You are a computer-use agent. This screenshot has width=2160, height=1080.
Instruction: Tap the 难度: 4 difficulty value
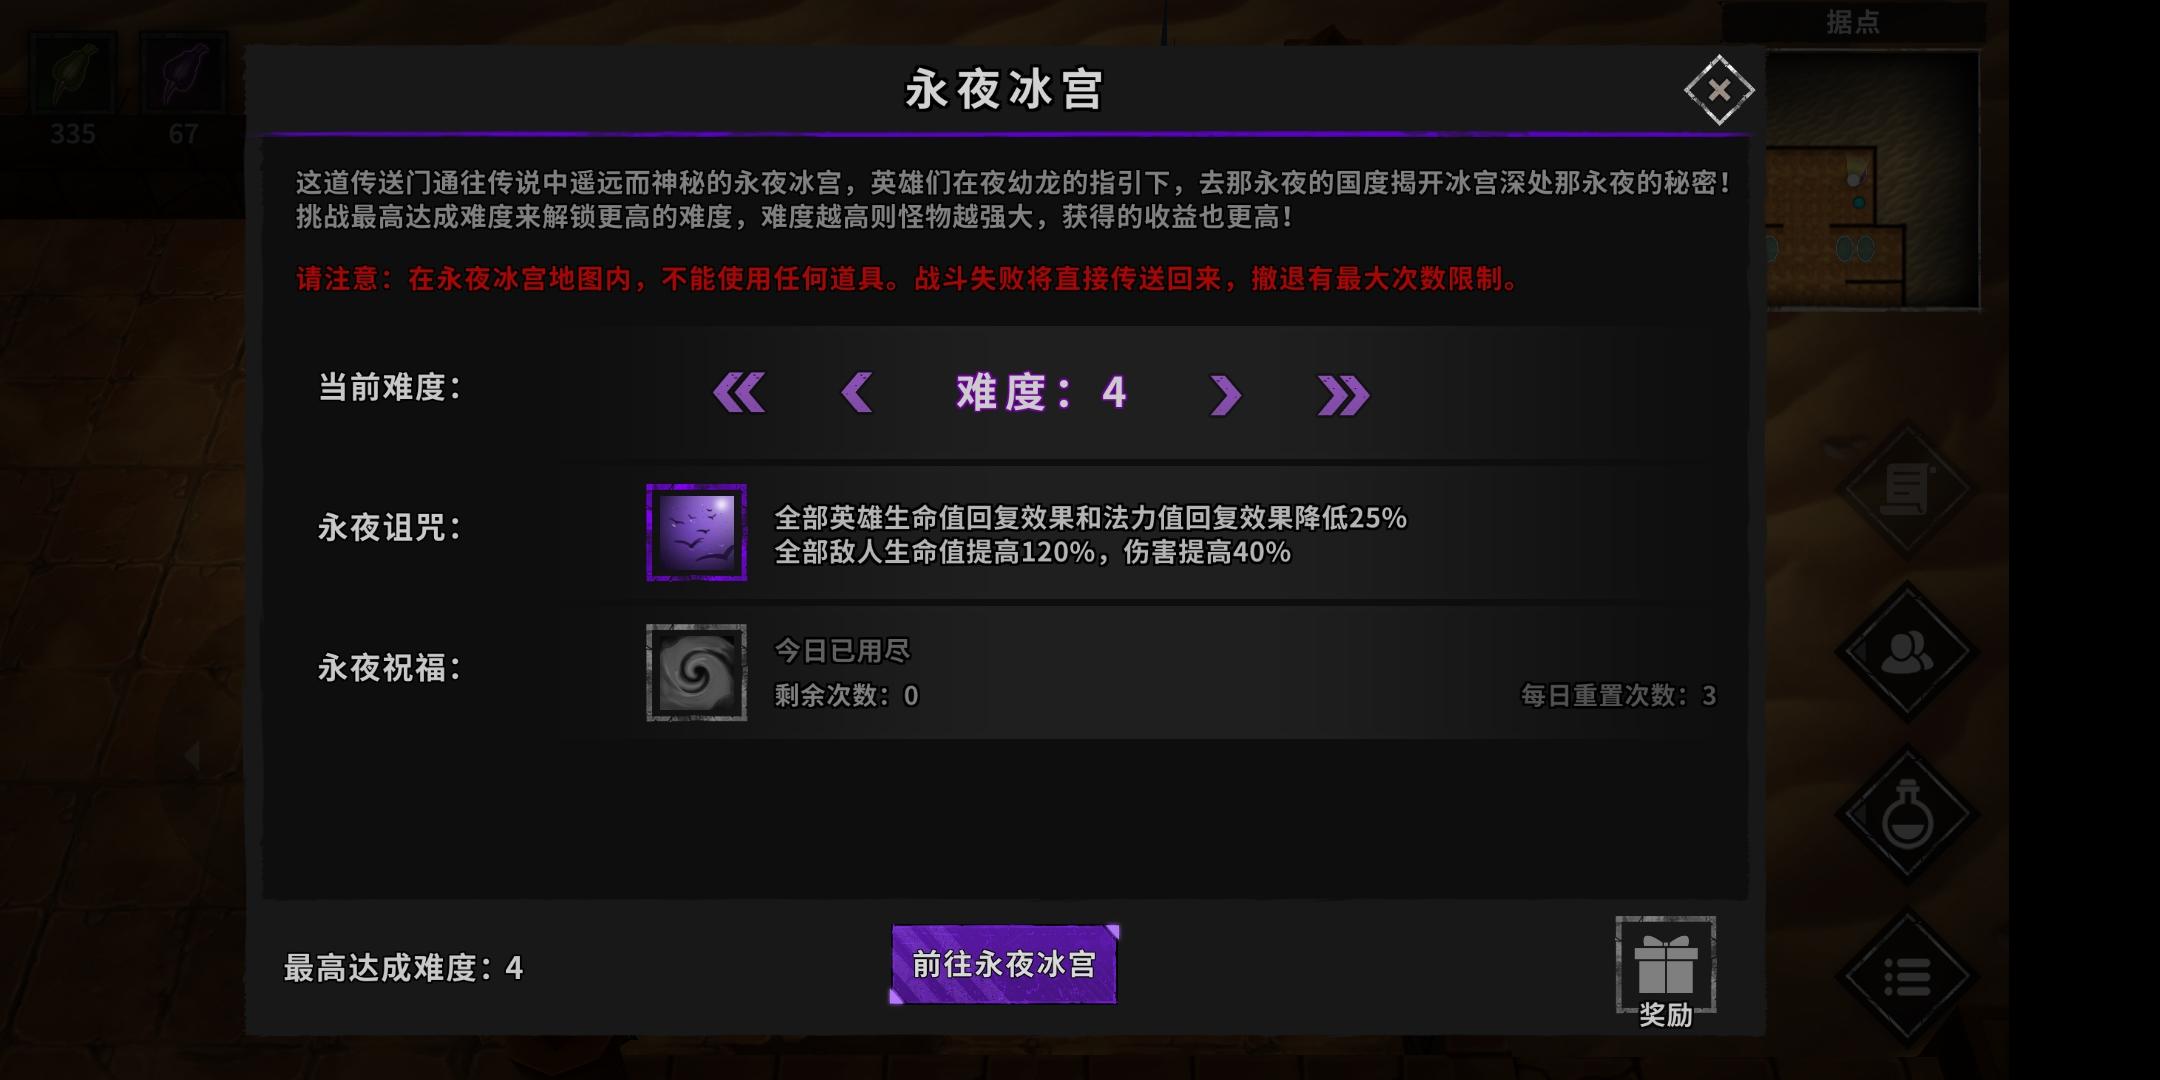coord(1041,393)
